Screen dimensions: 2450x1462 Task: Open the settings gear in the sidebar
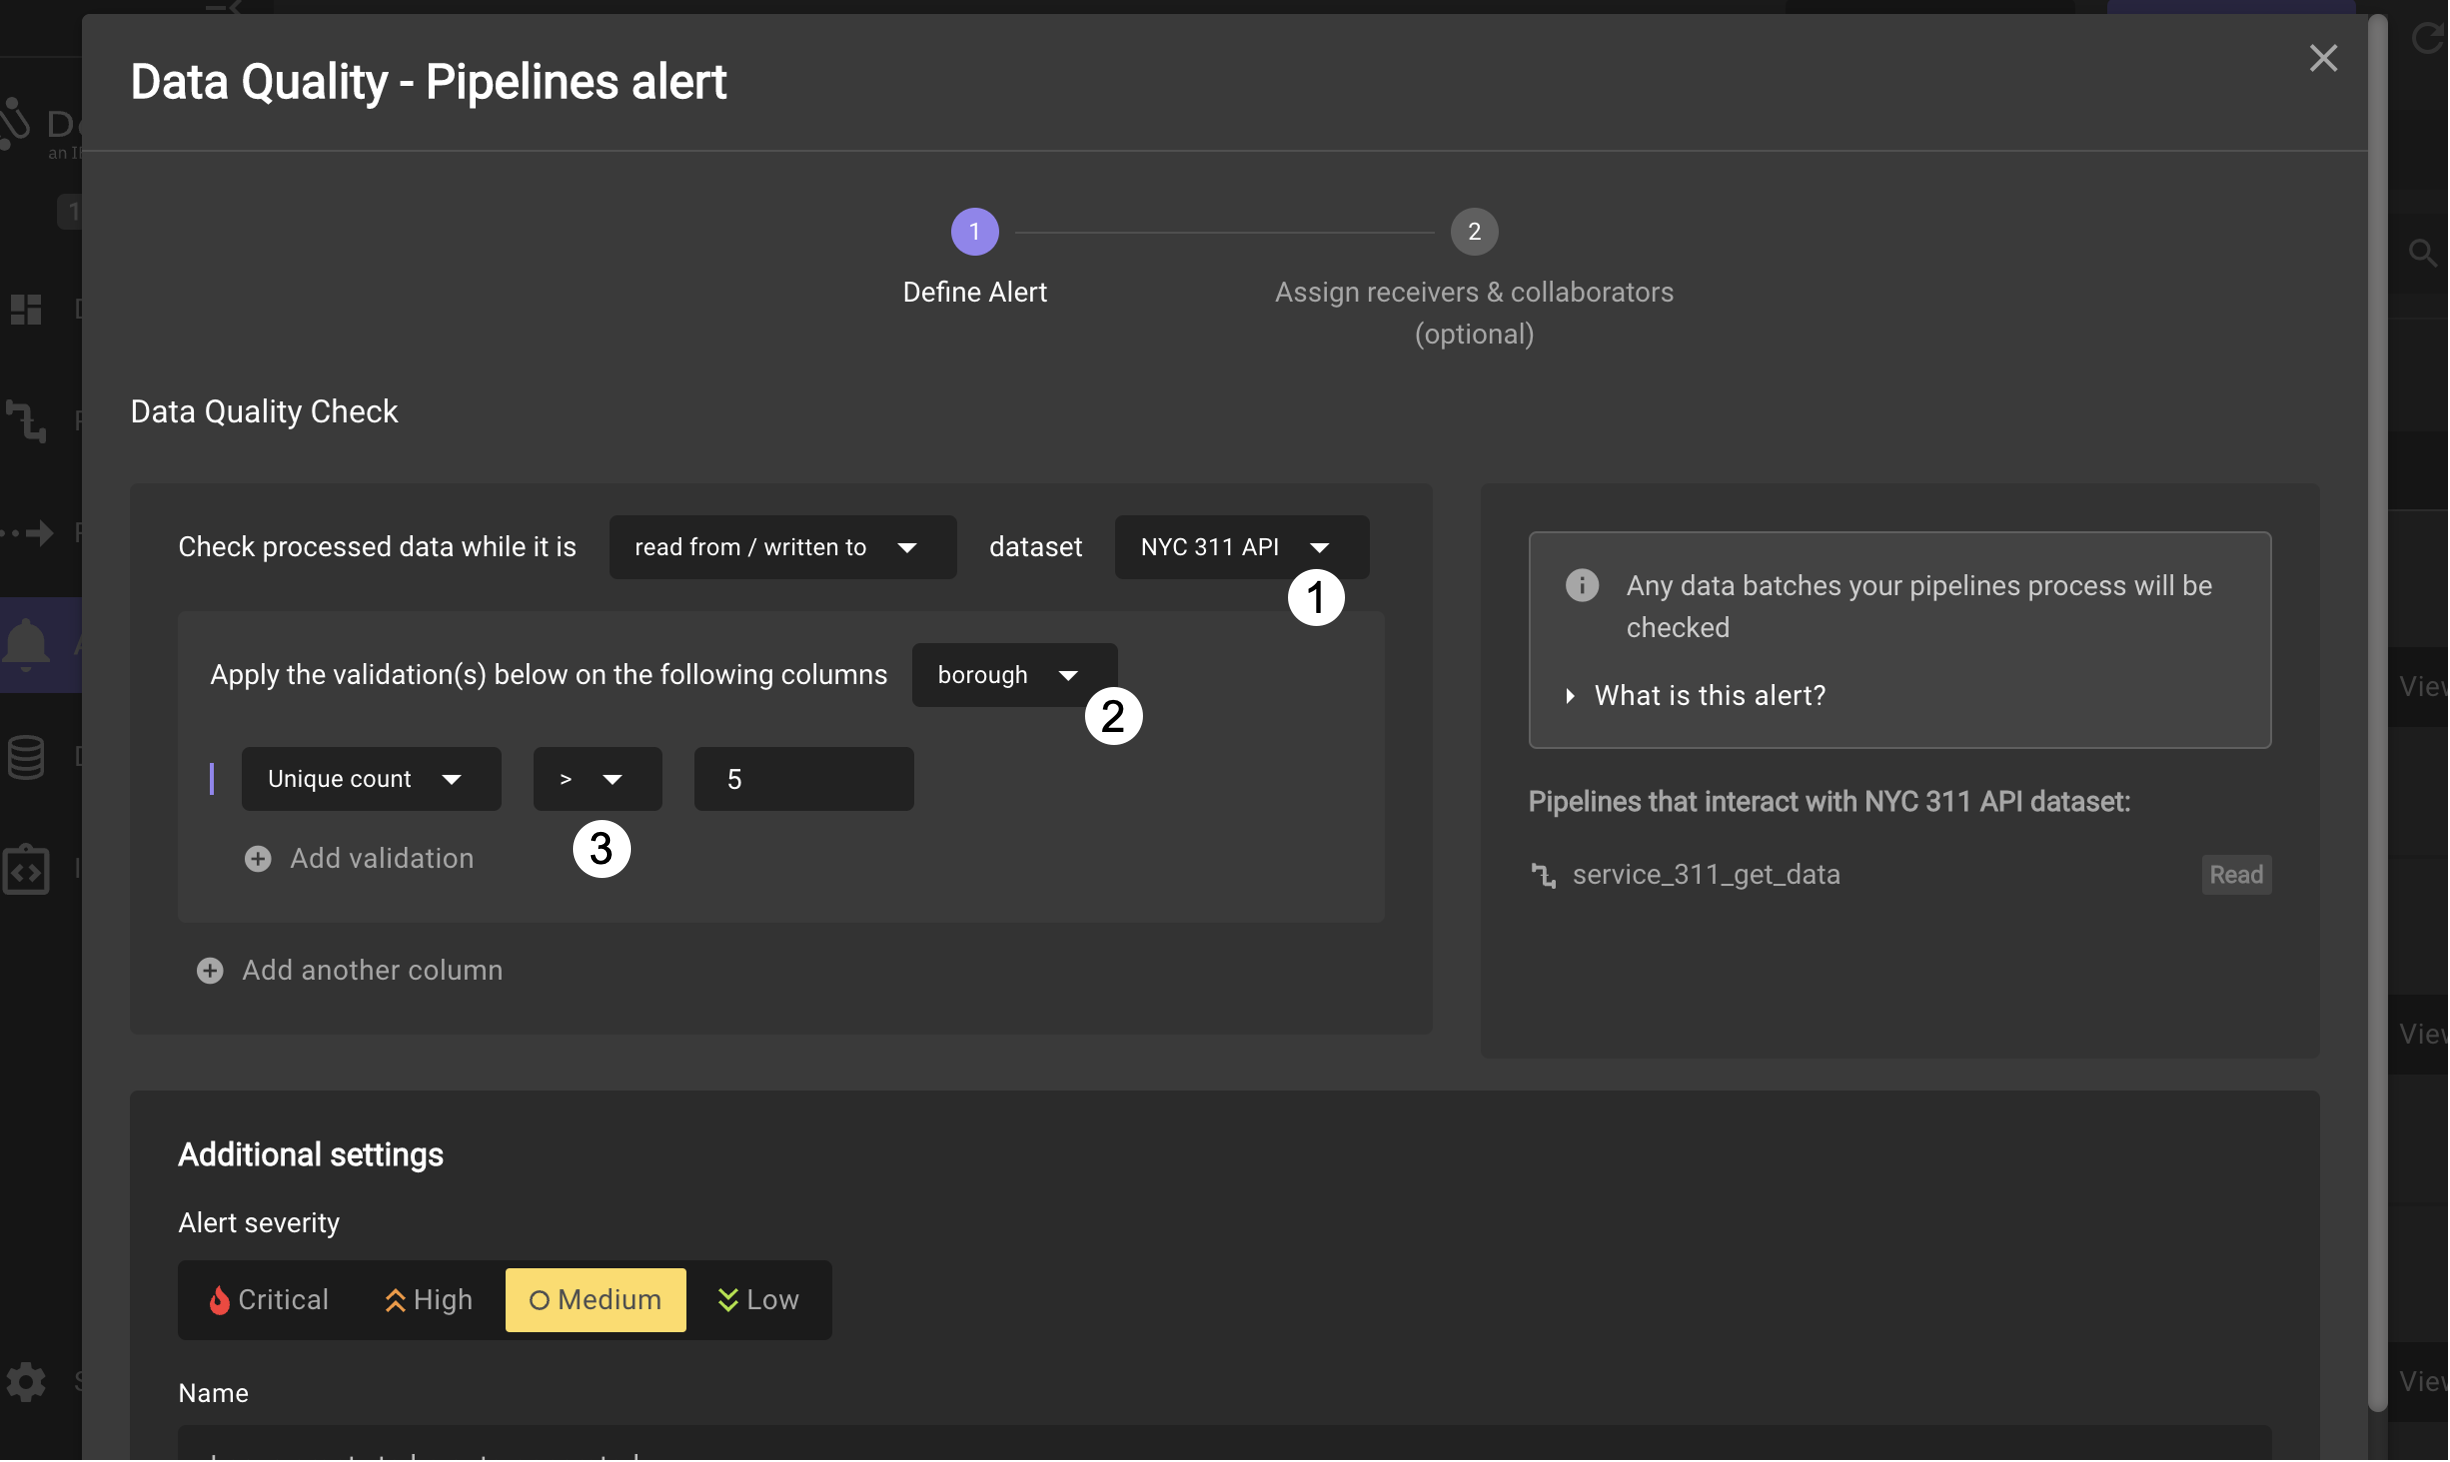[x=26, y=1383]
